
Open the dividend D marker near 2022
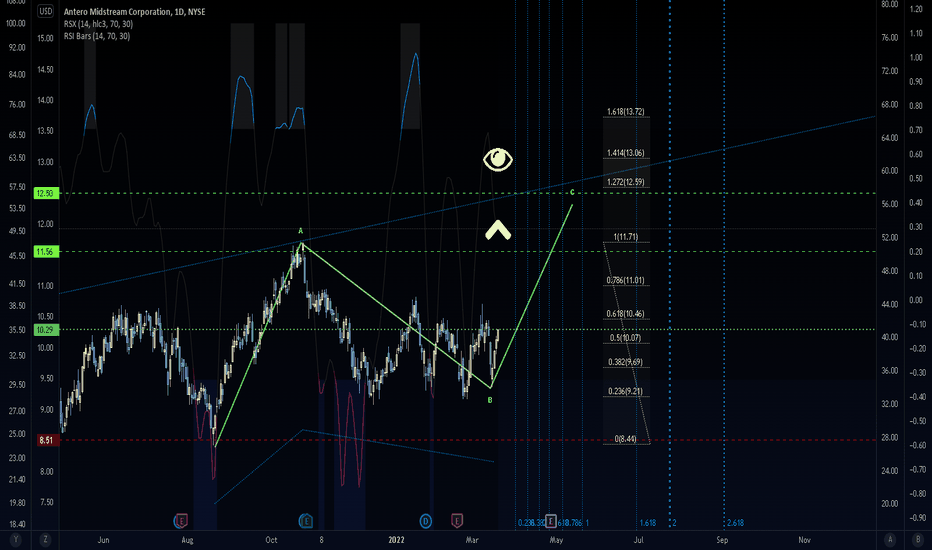pyautogui.click(x=426, y=521)
